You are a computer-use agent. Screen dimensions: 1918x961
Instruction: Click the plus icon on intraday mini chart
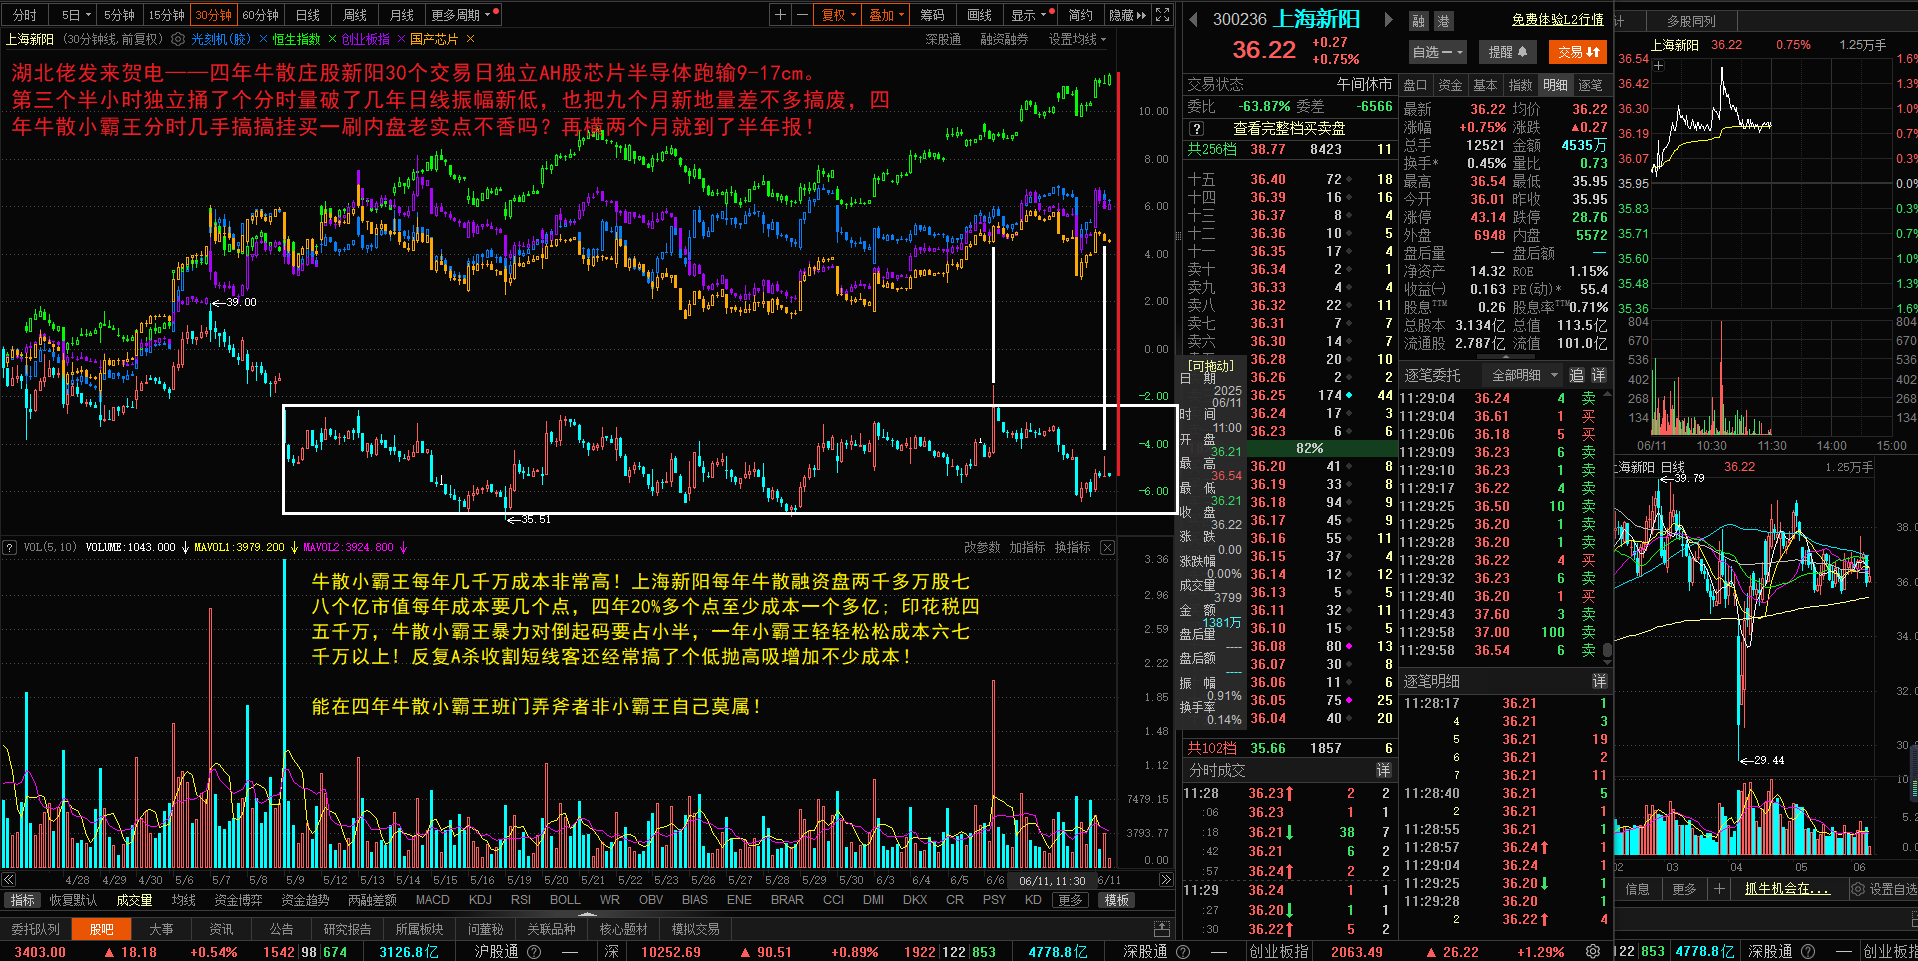coord(1658,66)
